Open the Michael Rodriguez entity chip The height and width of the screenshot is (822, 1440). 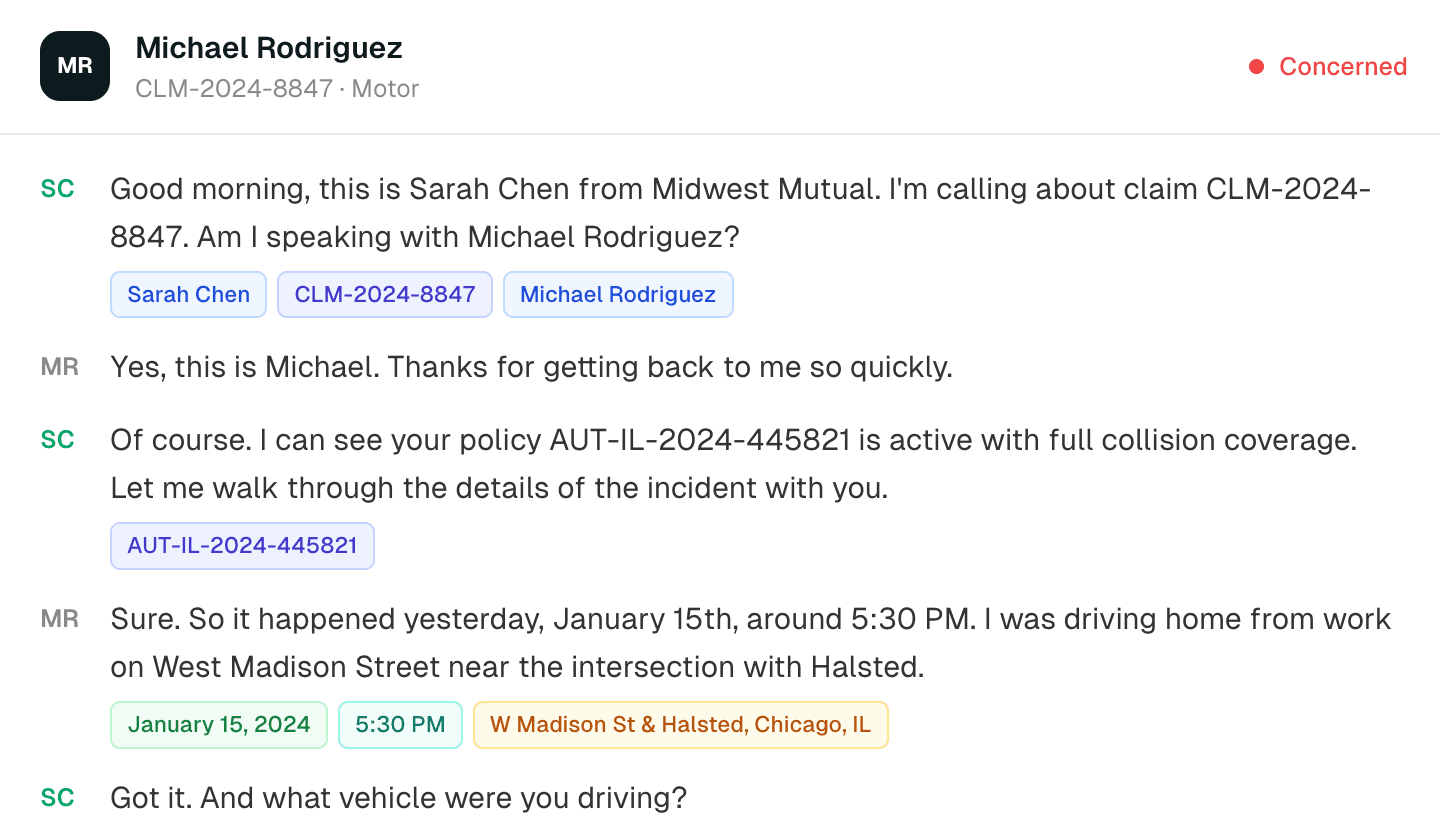click(x=618, y=294)
